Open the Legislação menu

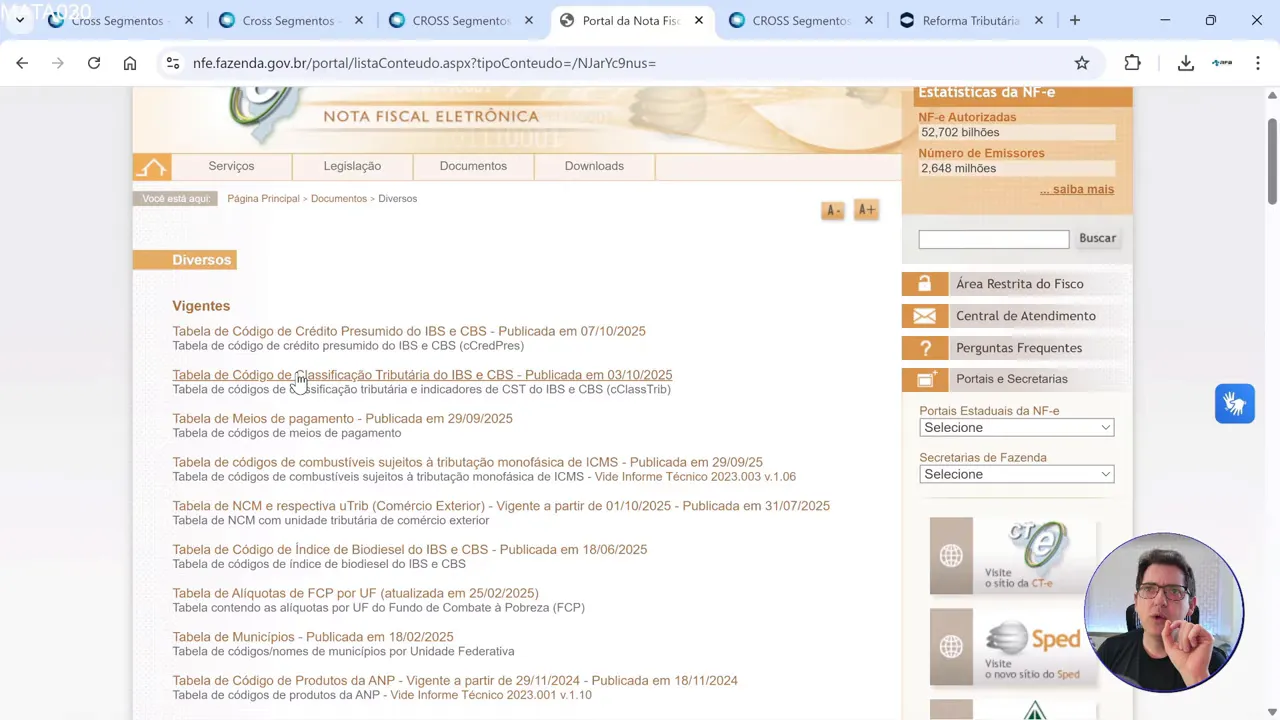[351, 166]
